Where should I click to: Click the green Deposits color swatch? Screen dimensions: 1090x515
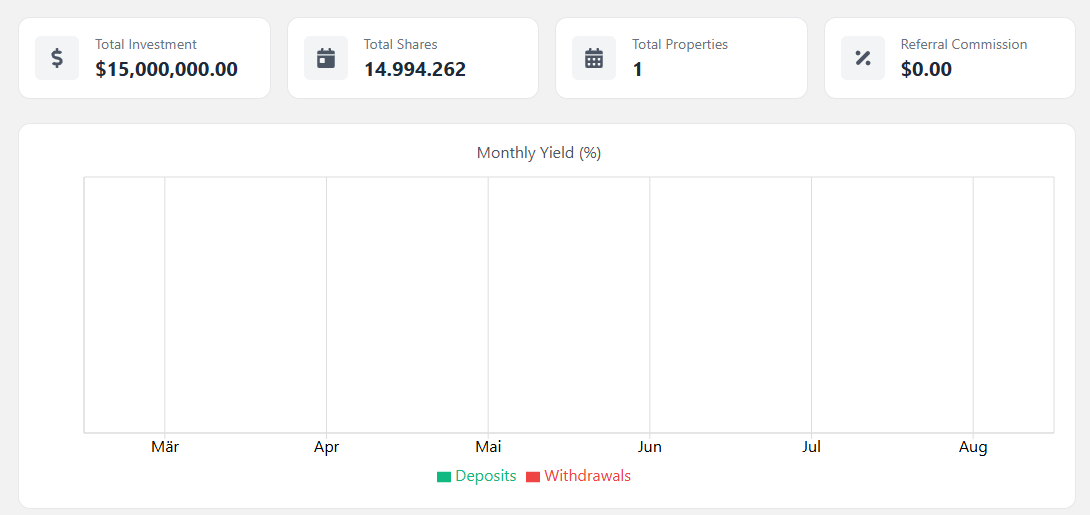[x=444, y=477]
